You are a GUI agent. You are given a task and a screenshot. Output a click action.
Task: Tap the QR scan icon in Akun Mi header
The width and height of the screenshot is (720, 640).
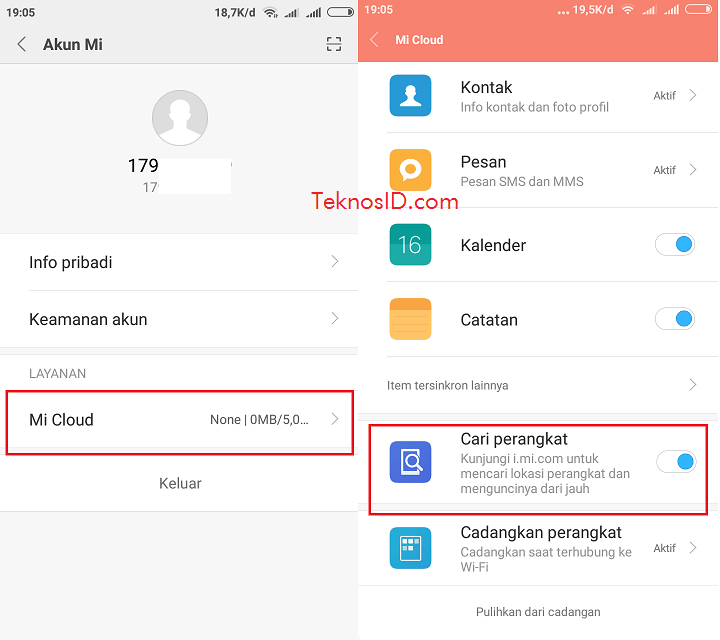tap(334, 45)
